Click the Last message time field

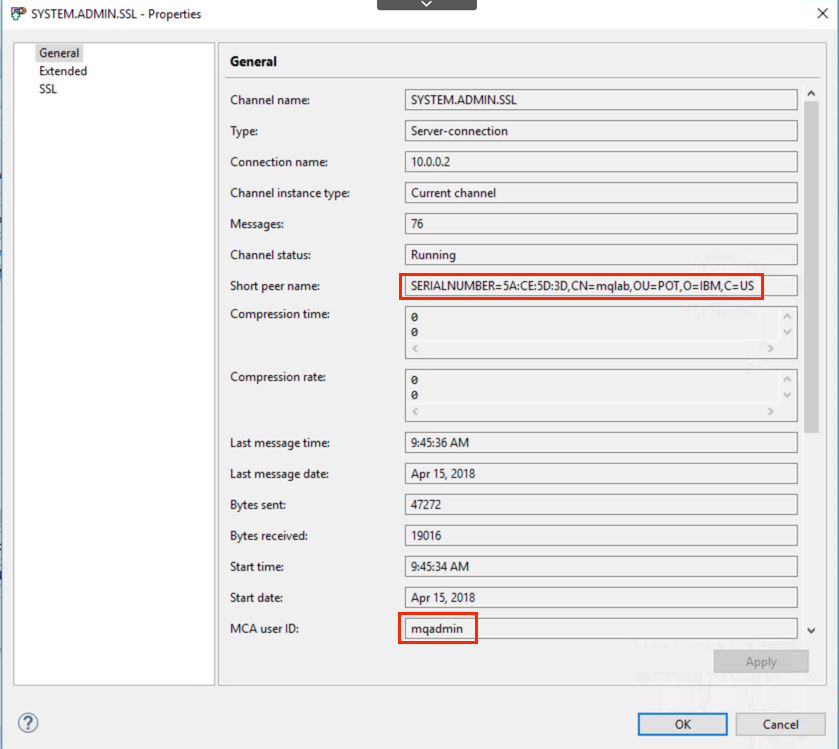601,442
